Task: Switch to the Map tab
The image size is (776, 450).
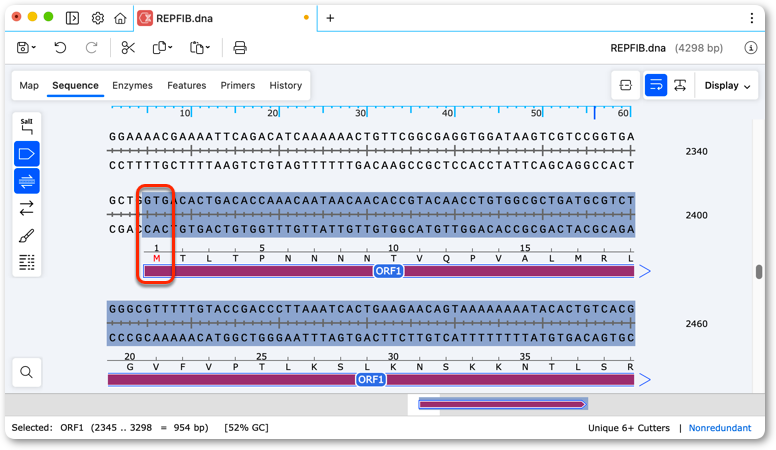Action: tap(29, 86)
